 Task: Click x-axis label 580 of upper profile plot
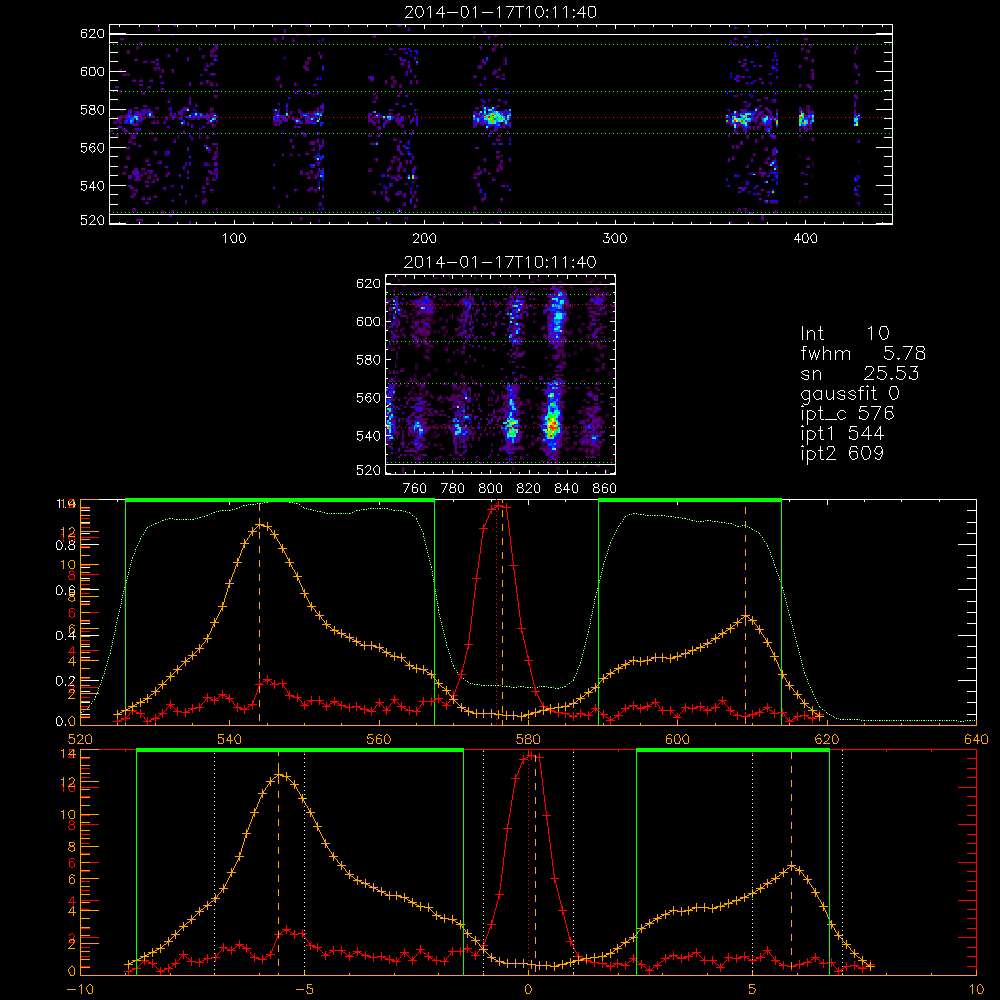pyautogui.click(x=528, y=739)
